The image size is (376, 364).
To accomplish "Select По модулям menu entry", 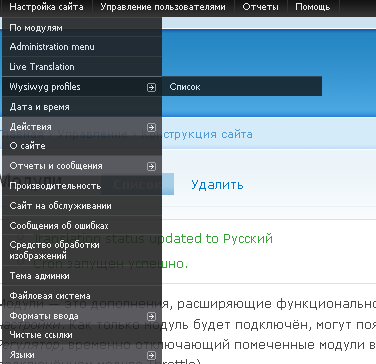I will [82, 27].
